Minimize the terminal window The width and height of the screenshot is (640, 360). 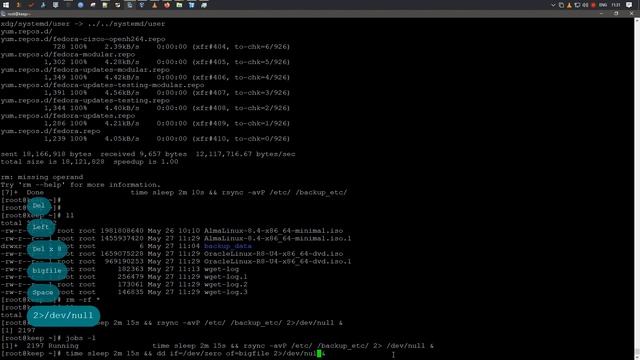point(601,13)
